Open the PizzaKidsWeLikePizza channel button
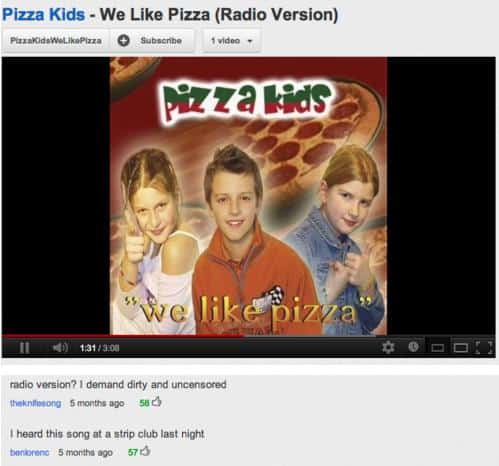Image resolution: width=499 pixels, height=466 pixels. [56, 41]
